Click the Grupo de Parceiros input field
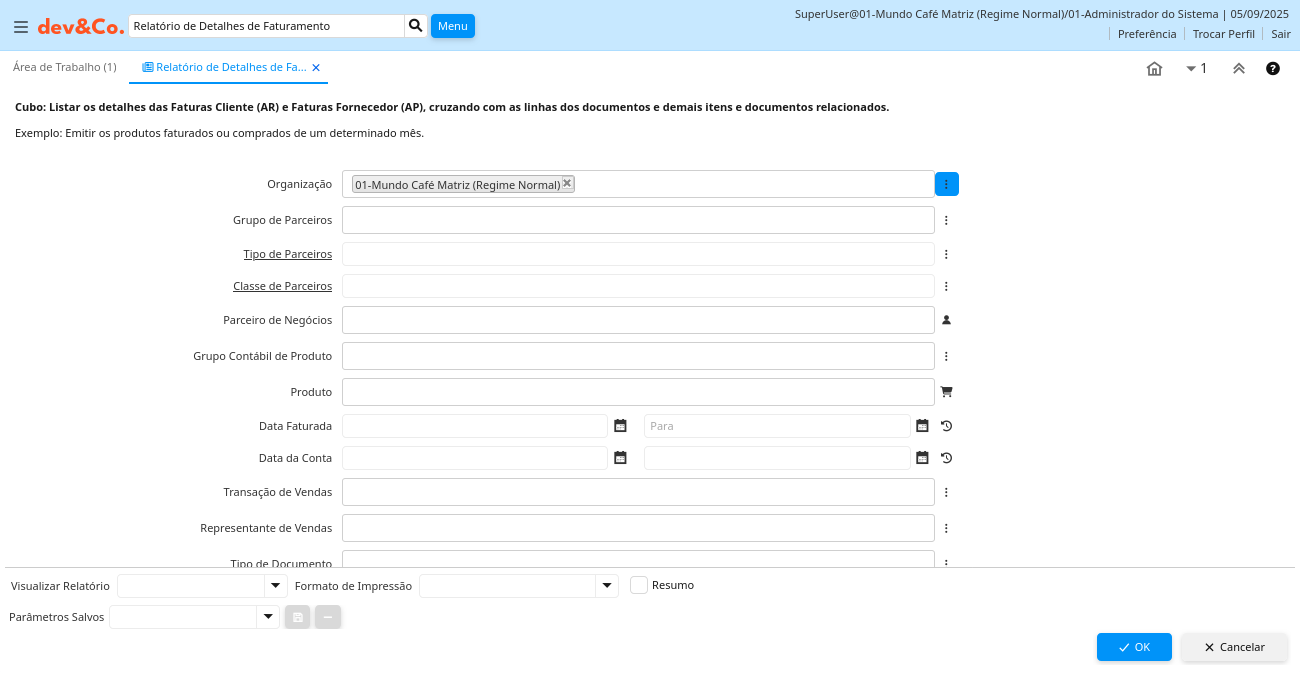This screenshot has height=674, width=1300. coord(638,220)
